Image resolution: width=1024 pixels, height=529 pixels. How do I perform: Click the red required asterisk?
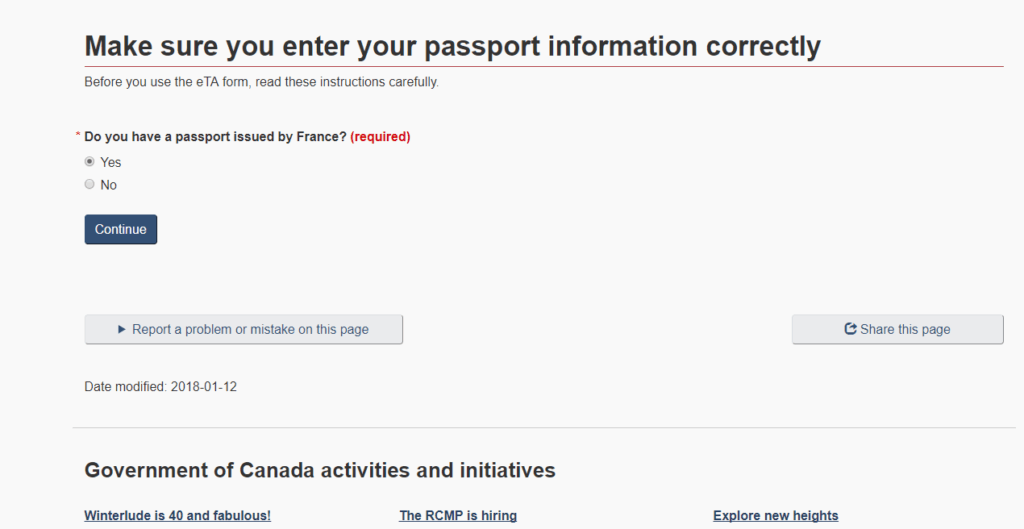tap(78, 136)
